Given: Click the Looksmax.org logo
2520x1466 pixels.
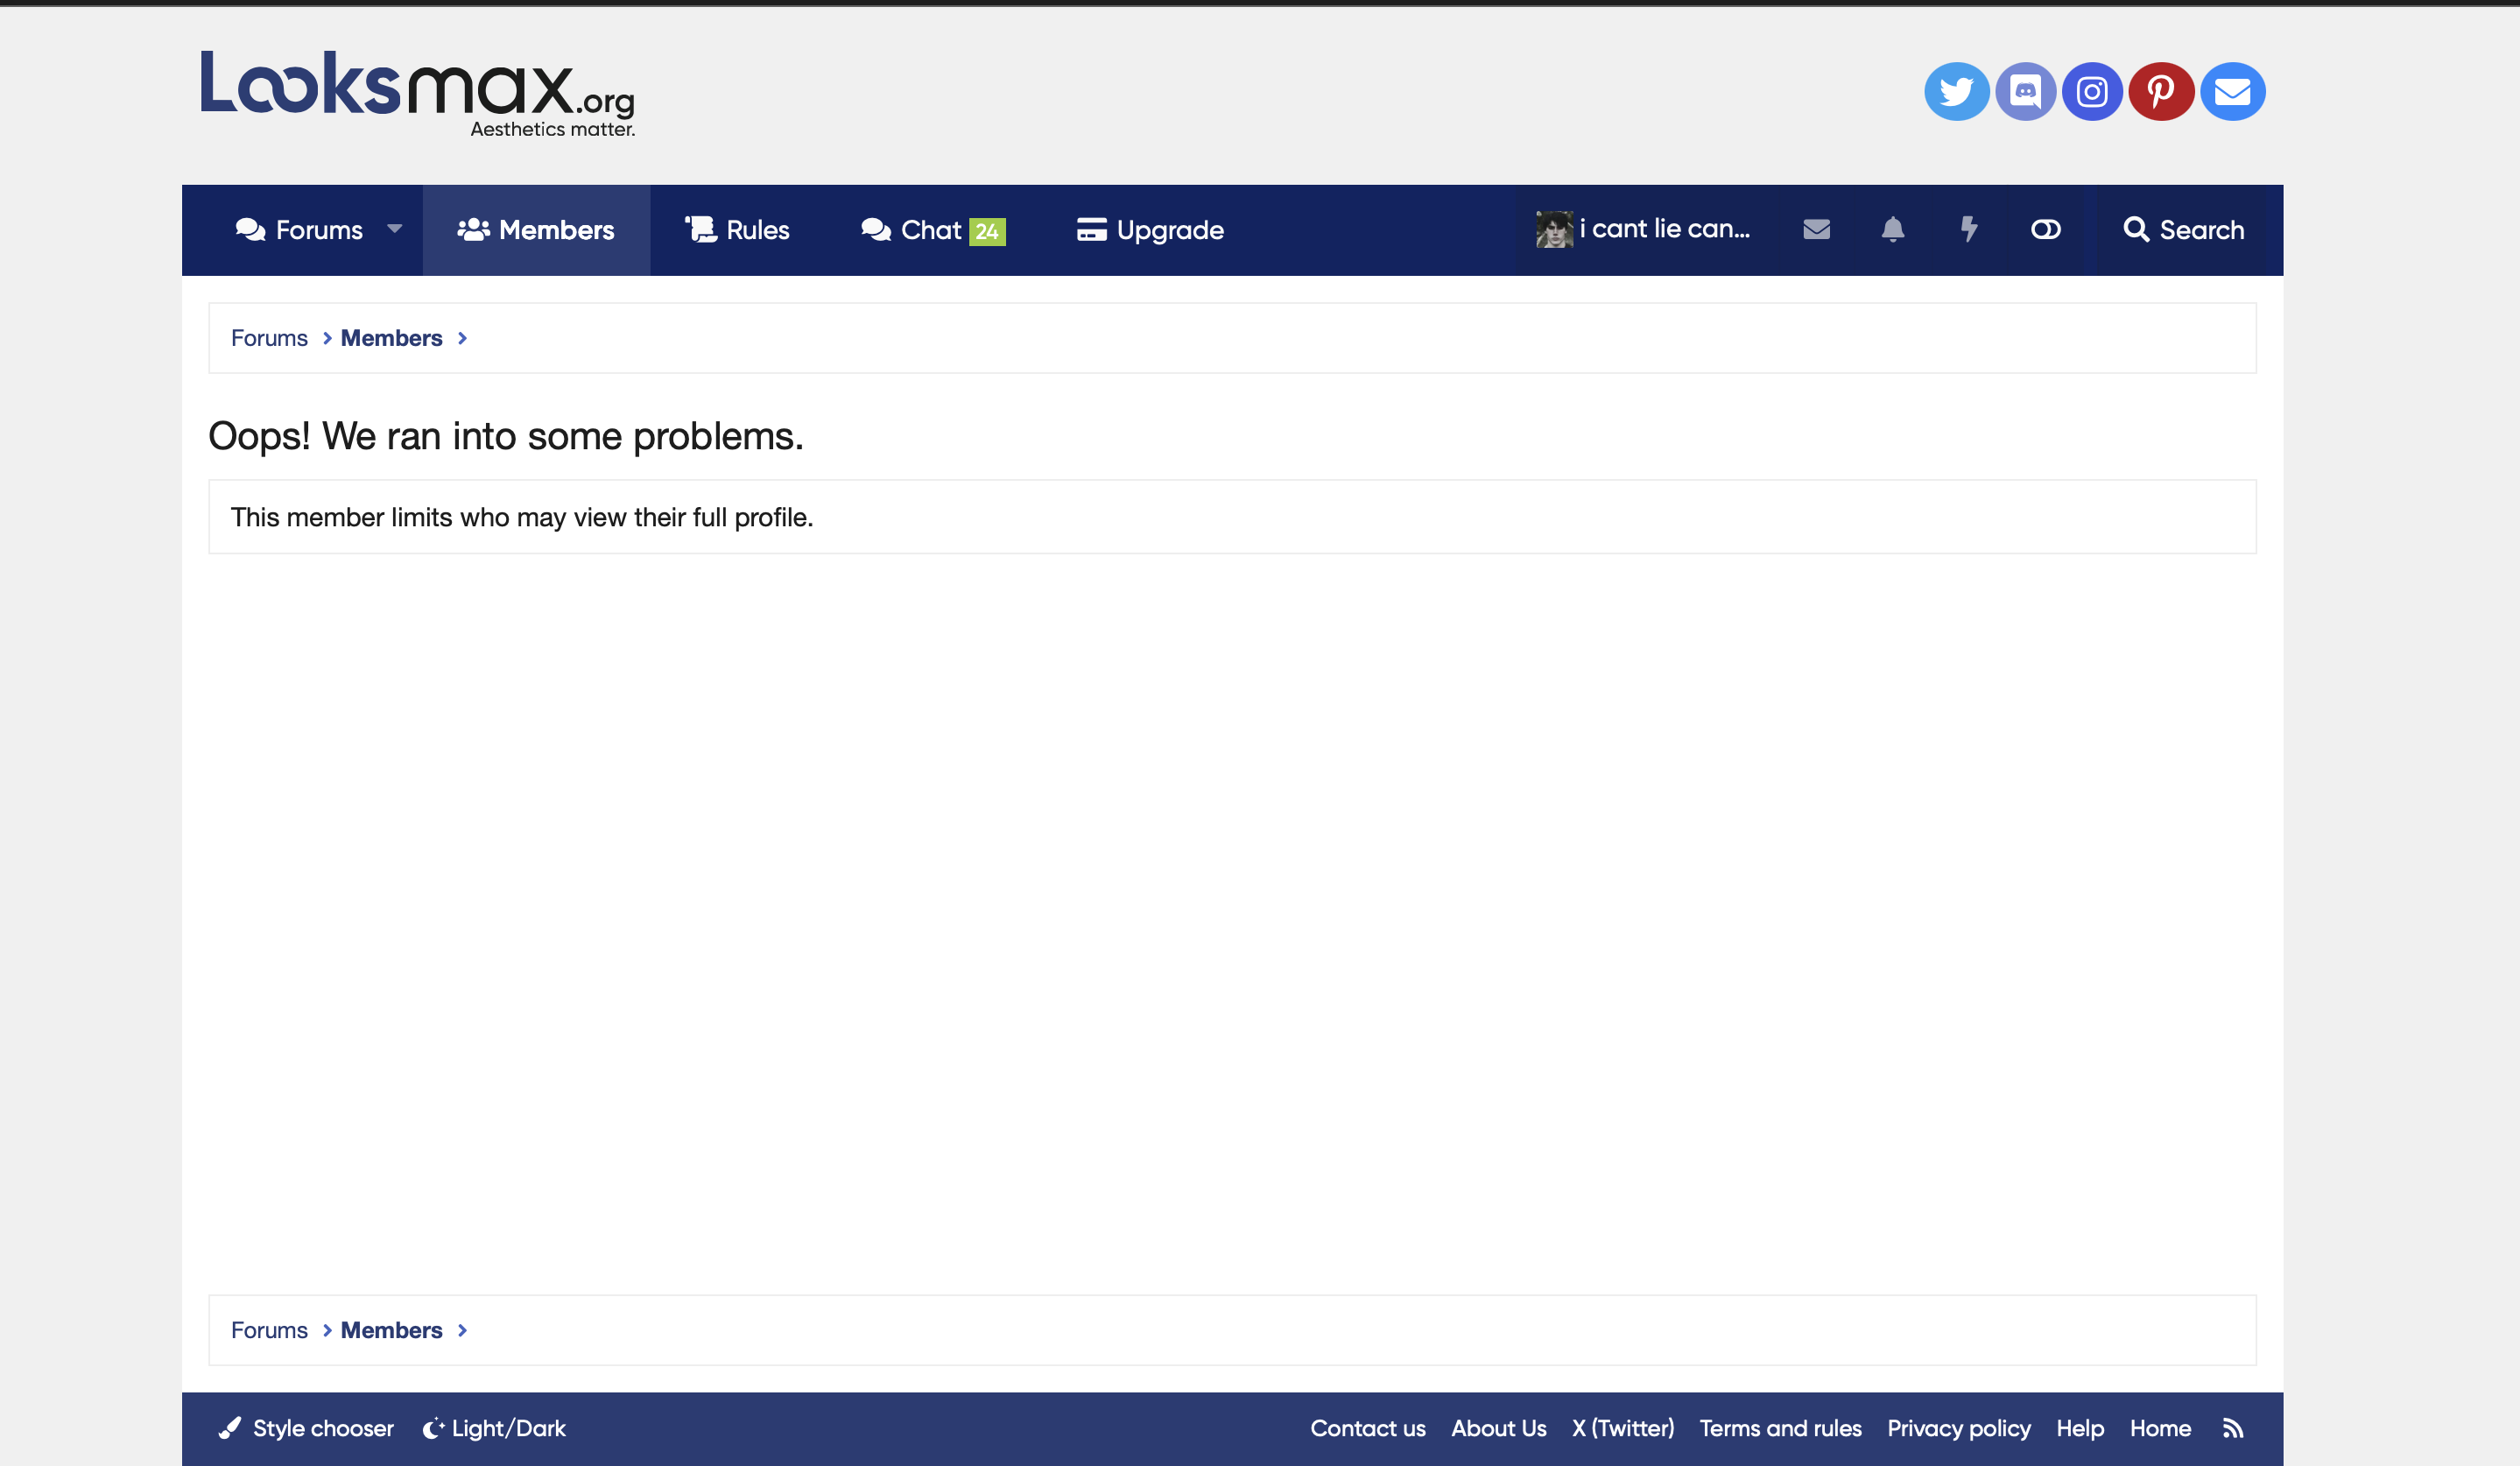Looking at the screenshot, I should click(x=418, y=93).
